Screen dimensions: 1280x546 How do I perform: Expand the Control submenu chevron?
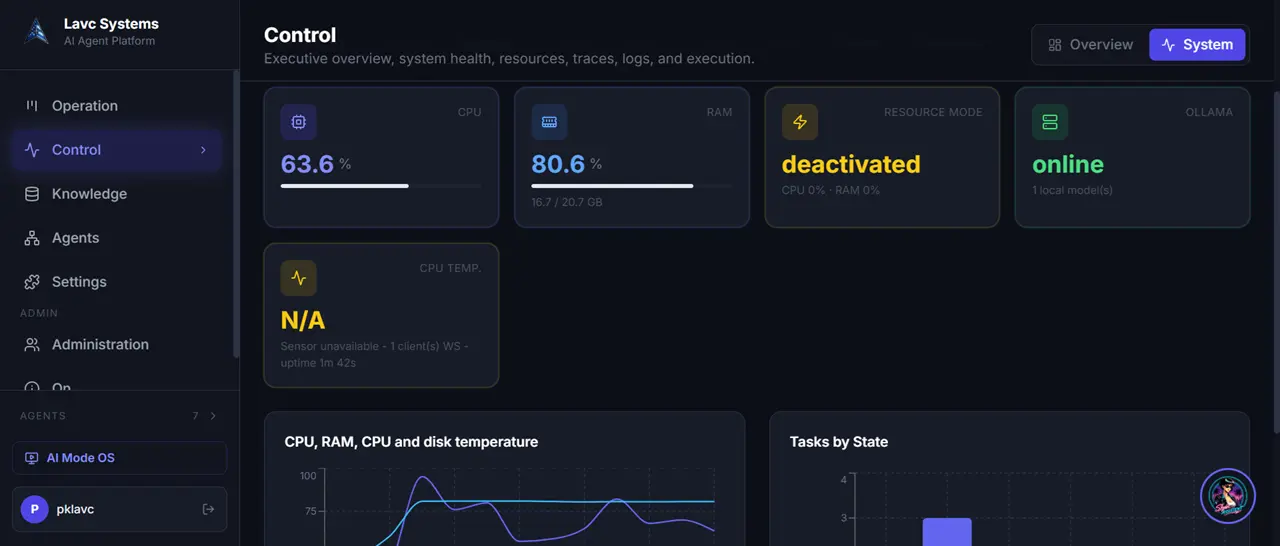coord(203,150)
